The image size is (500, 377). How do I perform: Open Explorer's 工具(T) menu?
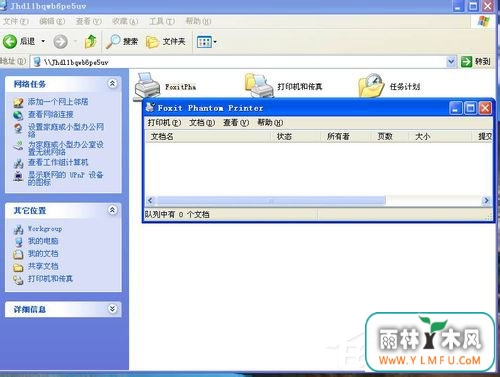[x=162, y=21]
